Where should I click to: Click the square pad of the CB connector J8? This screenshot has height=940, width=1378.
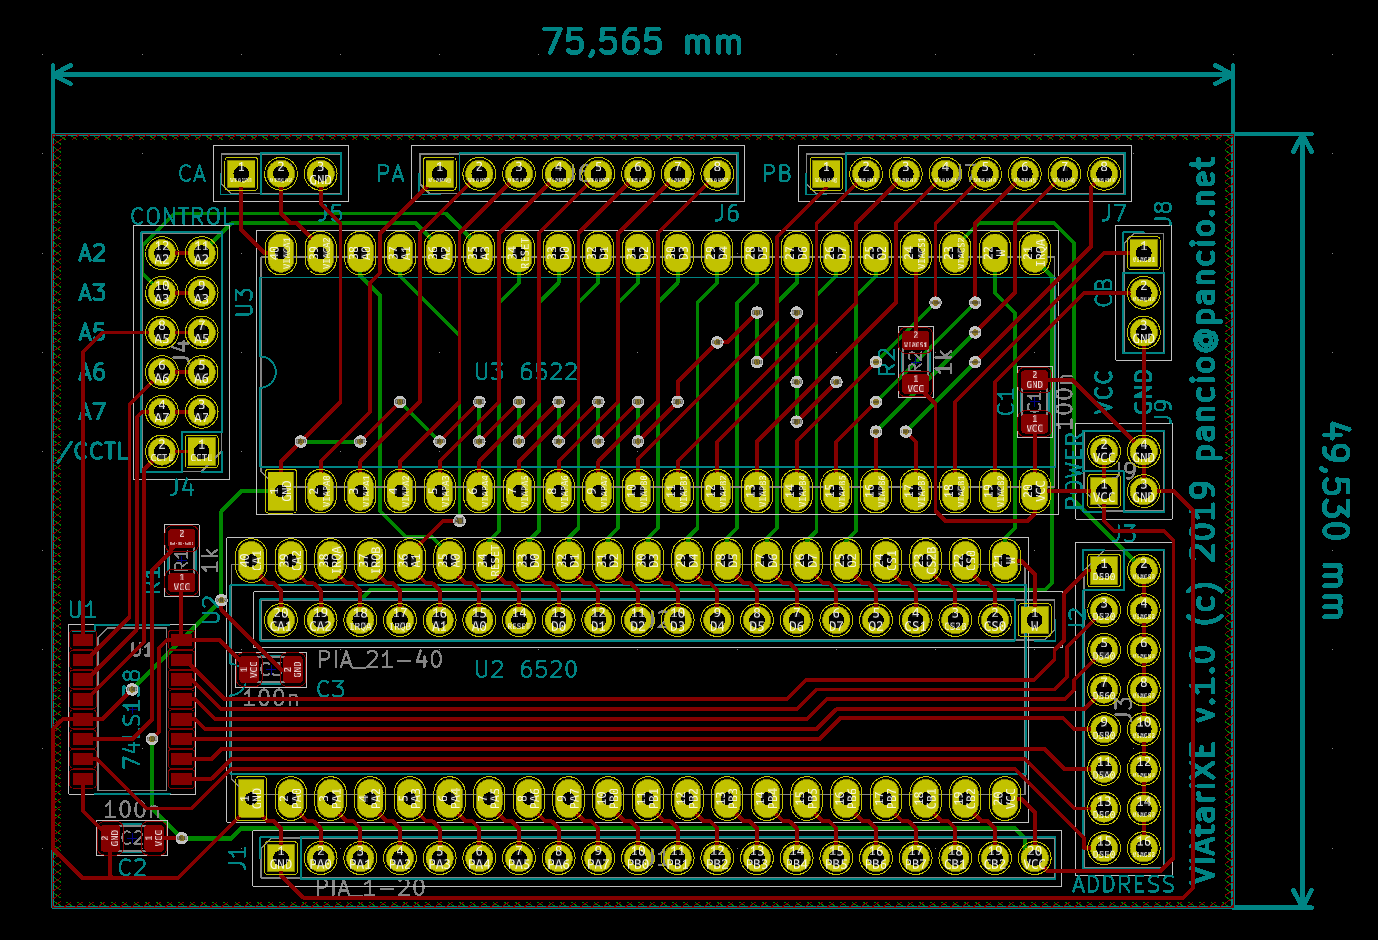click(x=1142, y=252)
